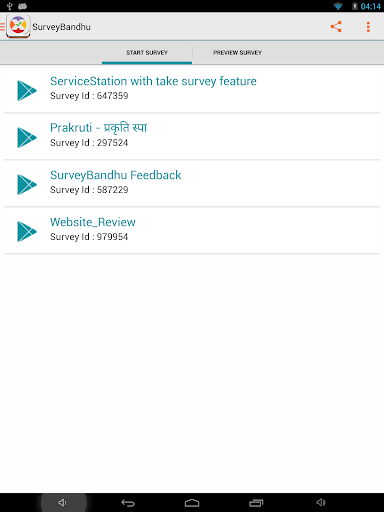The height and width of the screenshot is (512, 384).
Task: Open the three-dot overflow menu
Action: [368, 27]
